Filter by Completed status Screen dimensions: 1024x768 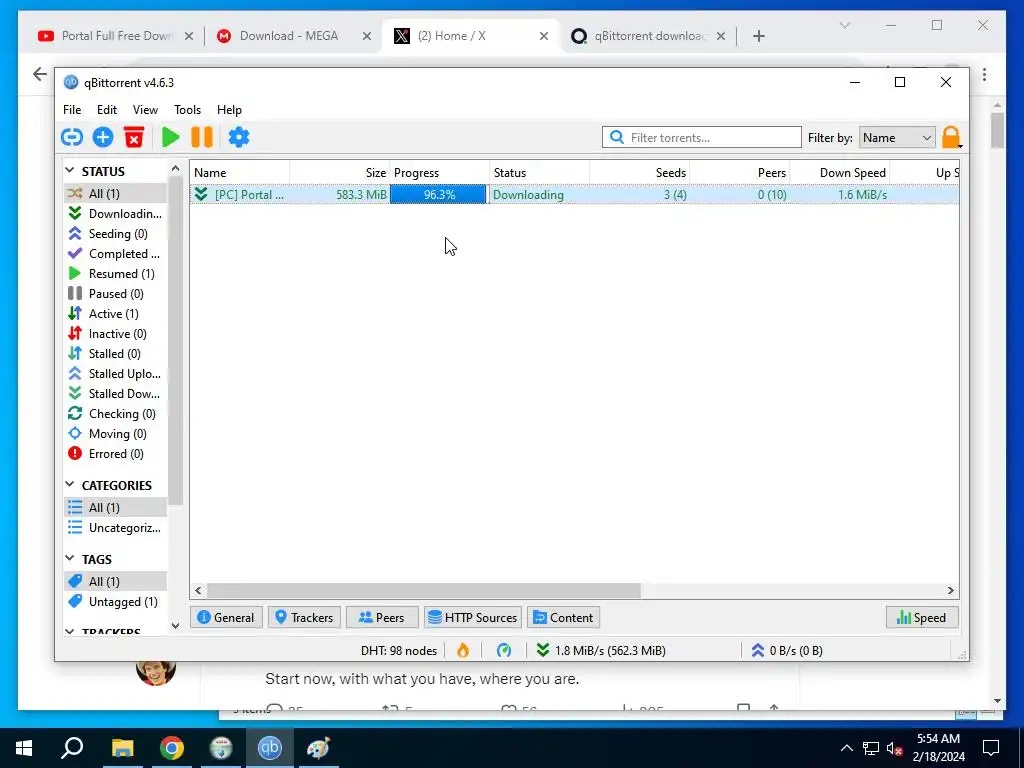116,253
